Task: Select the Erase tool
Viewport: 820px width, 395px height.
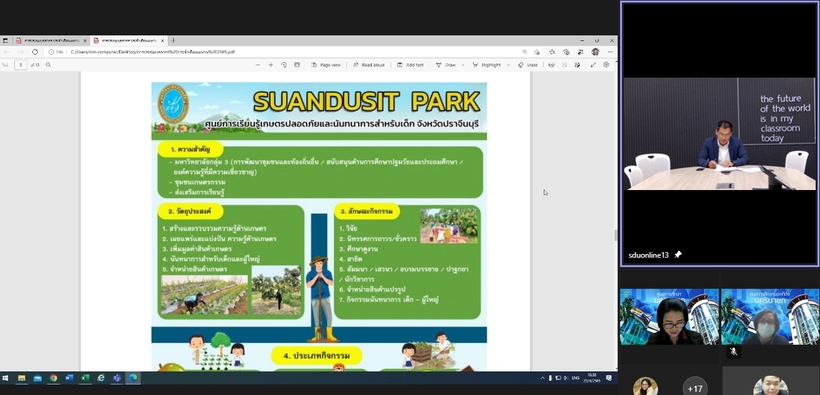Action: click(528, 65)
